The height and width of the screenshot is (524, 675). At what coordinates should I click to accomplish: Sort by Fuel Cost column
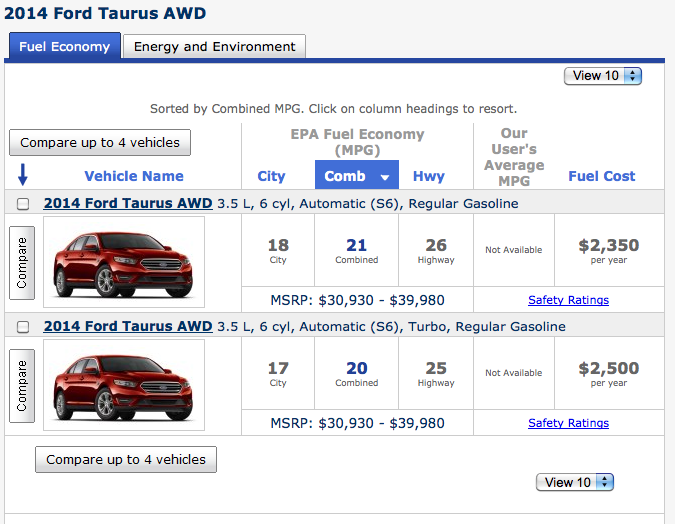[601, 176]
